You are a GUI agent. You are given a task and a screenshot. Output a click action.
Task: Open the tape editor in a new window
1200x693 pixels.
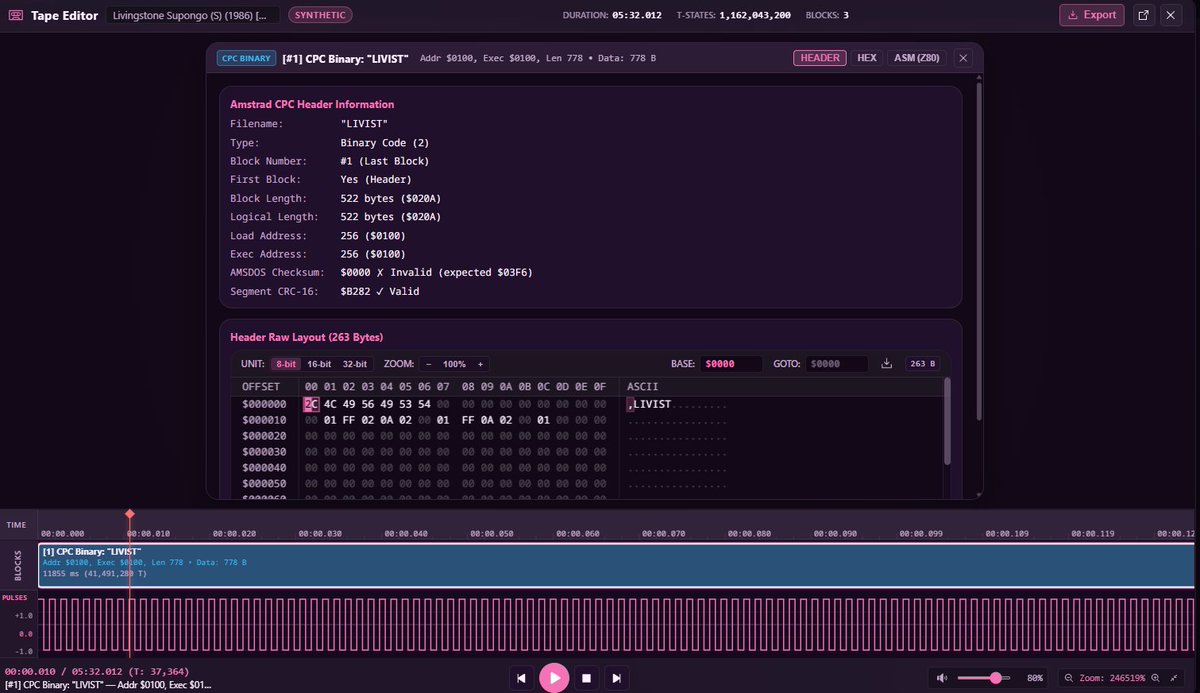coord(1143,15)
